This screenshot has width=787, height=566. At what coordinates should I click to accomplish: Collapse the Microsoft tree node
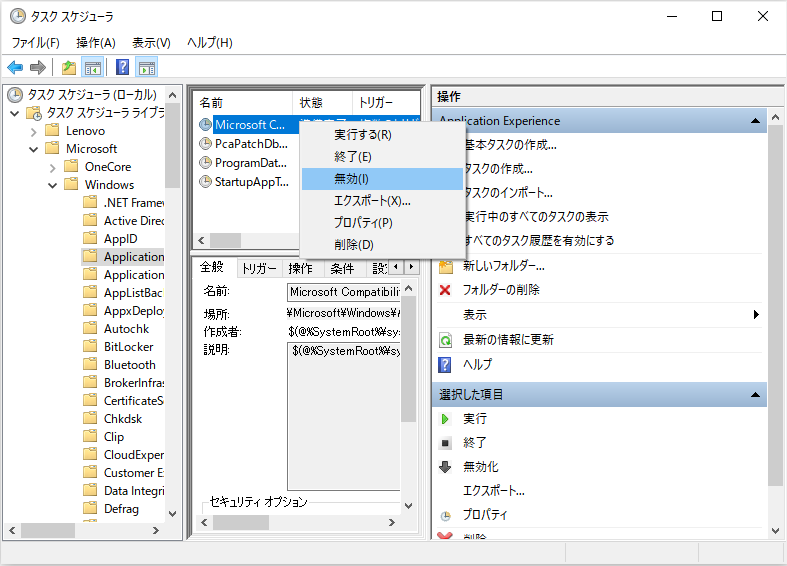(34, 149)
